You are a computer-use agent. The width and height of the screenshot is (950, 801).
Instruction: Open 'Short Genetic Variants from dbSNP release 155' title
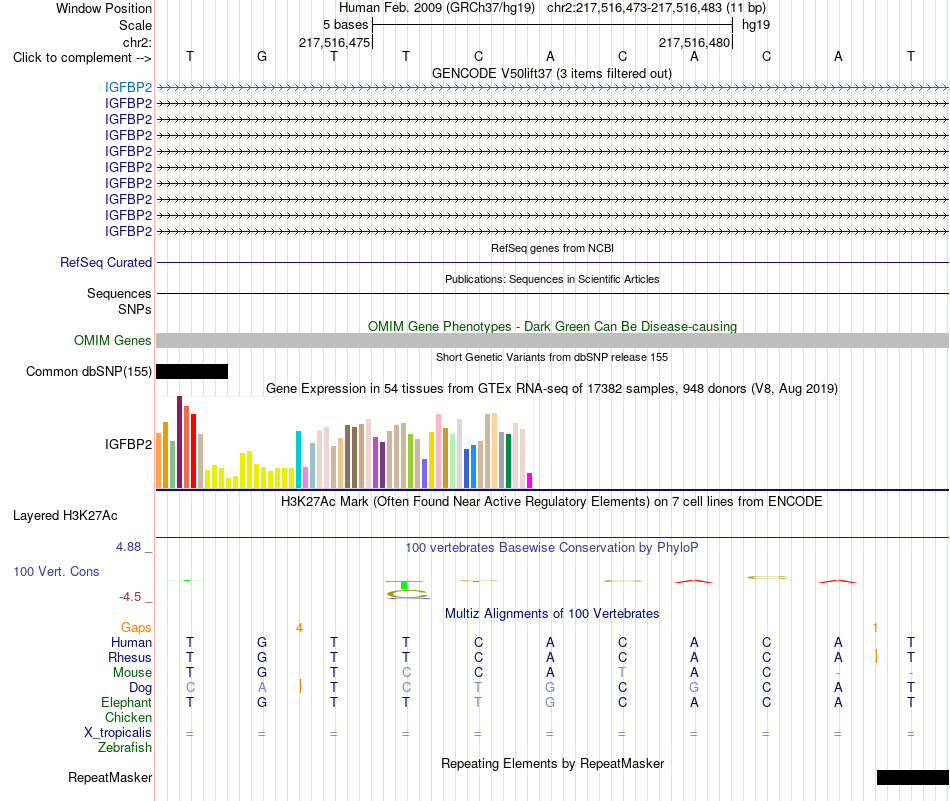pos(552,357)
